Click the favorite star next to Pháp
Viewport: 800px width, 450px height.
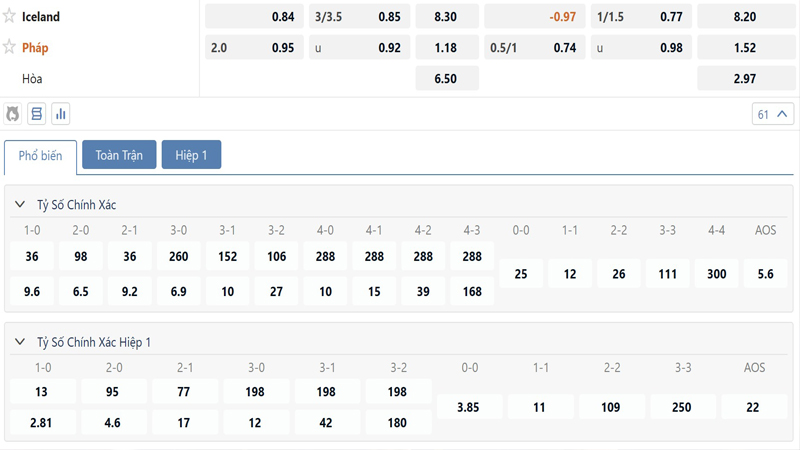pyautogui.click(x=10, y=47)
